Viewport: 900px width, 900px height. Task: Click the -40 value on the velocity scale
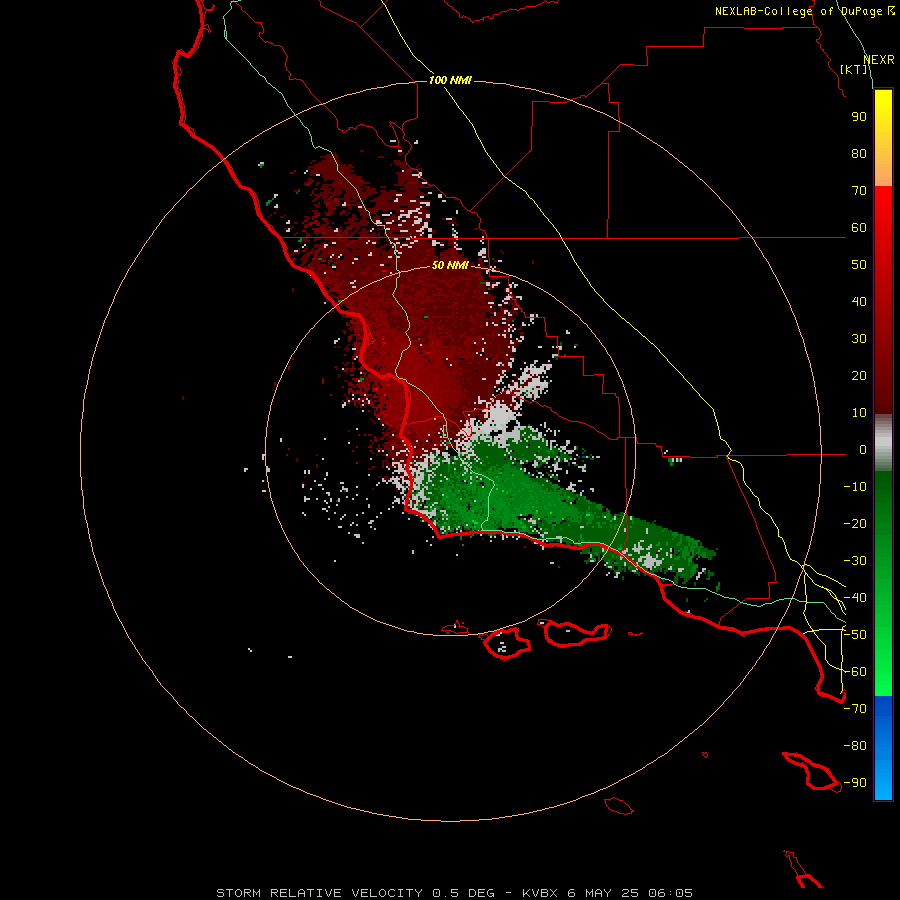855,598
